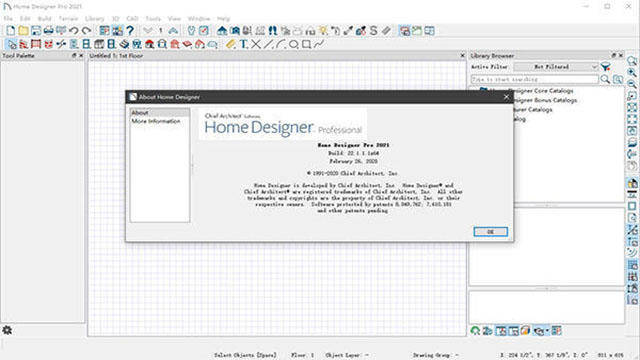This screenshot has width=640, height=360.
Task: Open the Active Filter dropdown
Action: (556, 67)
